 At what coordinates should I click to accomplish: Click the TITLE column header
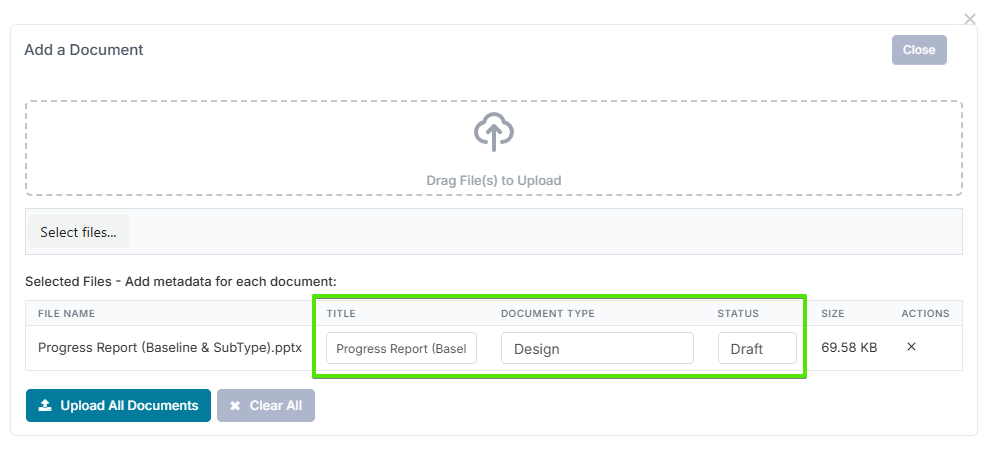341,313
